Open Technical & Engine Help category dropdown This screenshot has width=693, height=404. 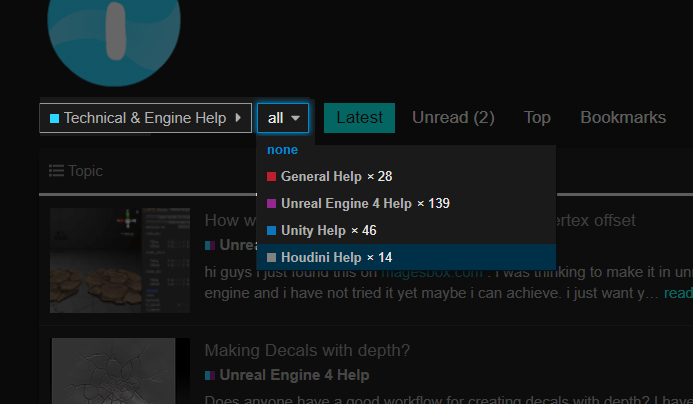[x=145, y=118]
